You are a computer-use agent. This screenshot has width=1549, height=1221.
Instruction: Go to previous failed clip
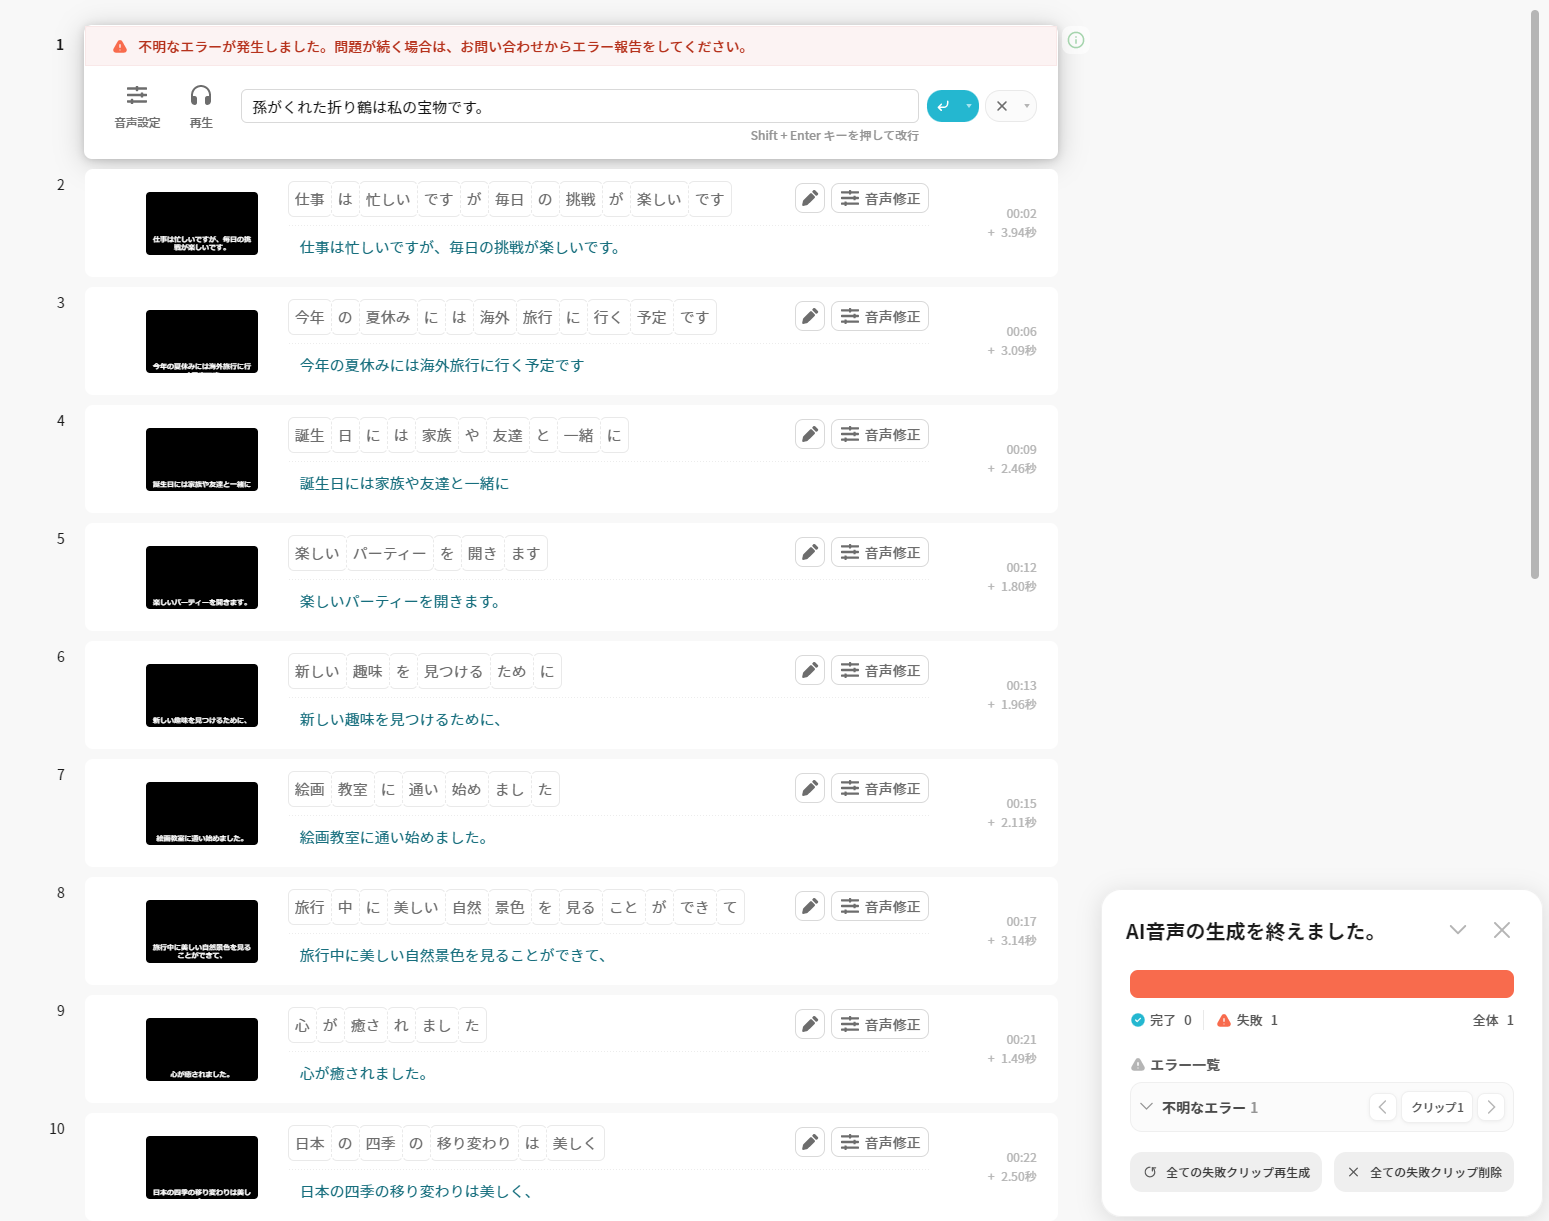[x=1383, y=1107]
